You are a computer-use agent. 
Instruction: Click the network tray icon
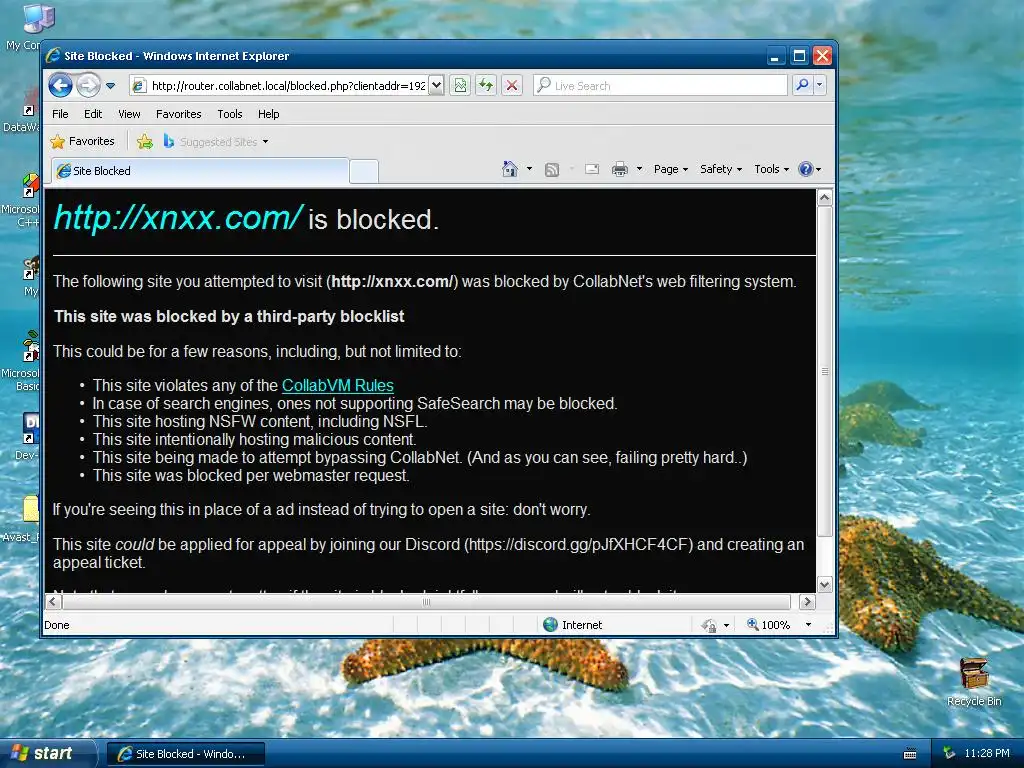point(948,754)
